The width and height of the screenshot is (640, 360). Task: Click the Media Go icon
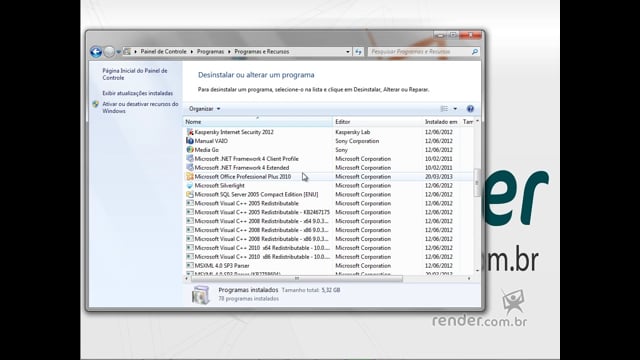190,150
